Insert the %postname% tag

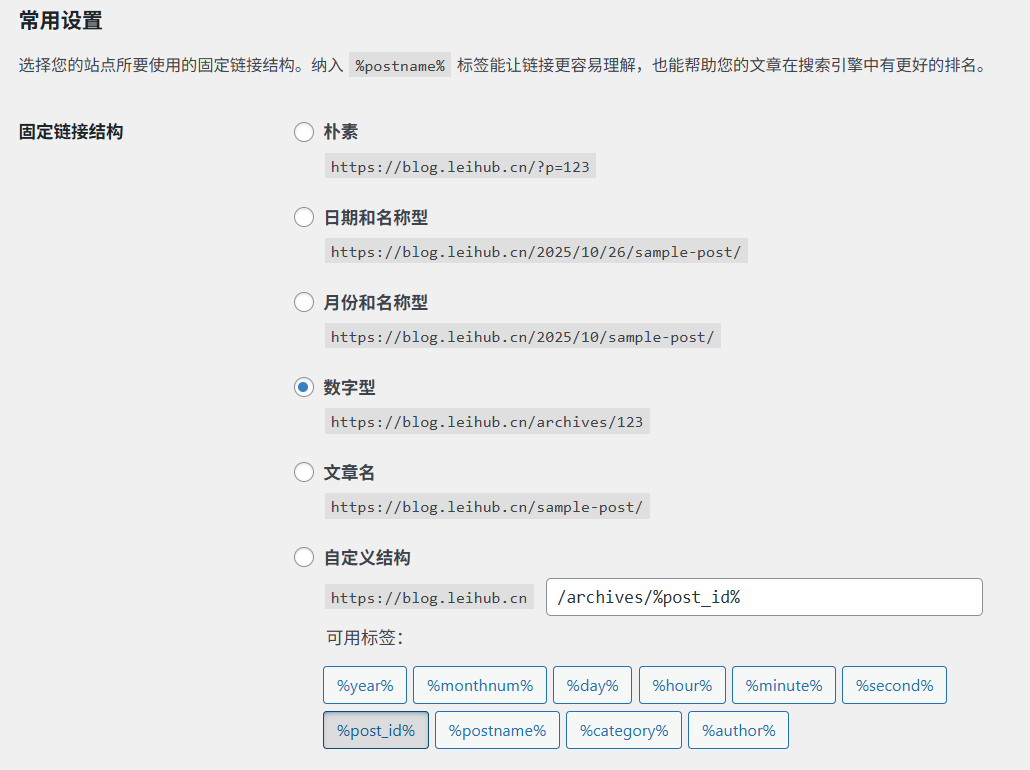(497, 730)
